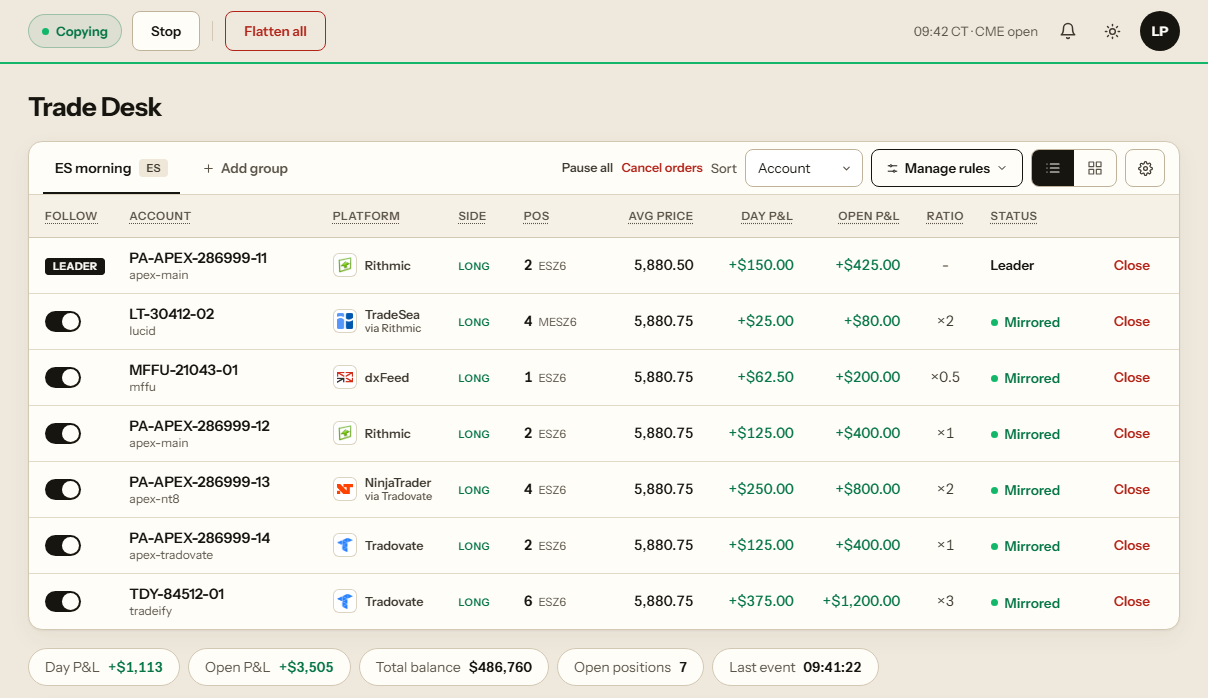The image size is (1208, 698).
Task: Toggle follow for TDY-84512-01
Action: coord(63,601)
